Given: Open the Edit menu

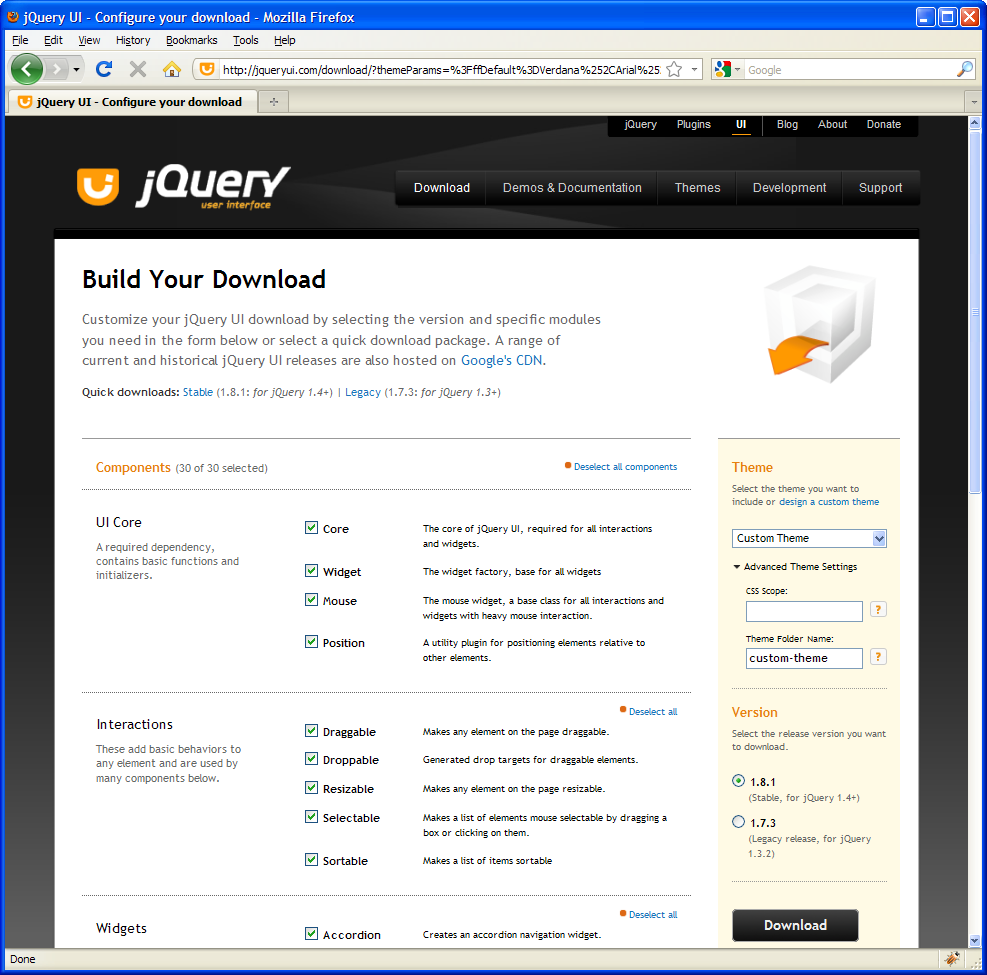Looking at the screenshot, I should click(x=53, y=40).
